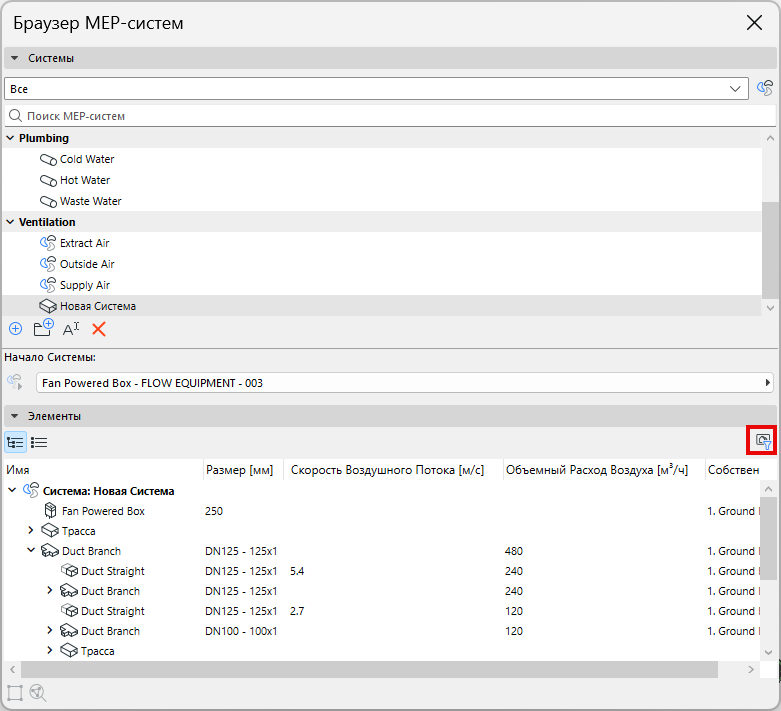Switch elements to flat list view
Screen dimensions: 781x711
click(x=39, y=442)
